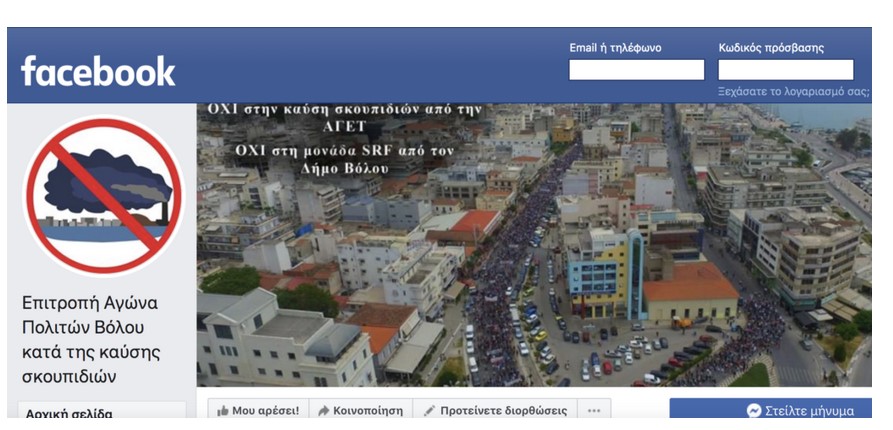Click the Κωδικός πρόσβασης label
This screenshot has width=893, height=430.
pyautogui.click(x=771, y=48)
